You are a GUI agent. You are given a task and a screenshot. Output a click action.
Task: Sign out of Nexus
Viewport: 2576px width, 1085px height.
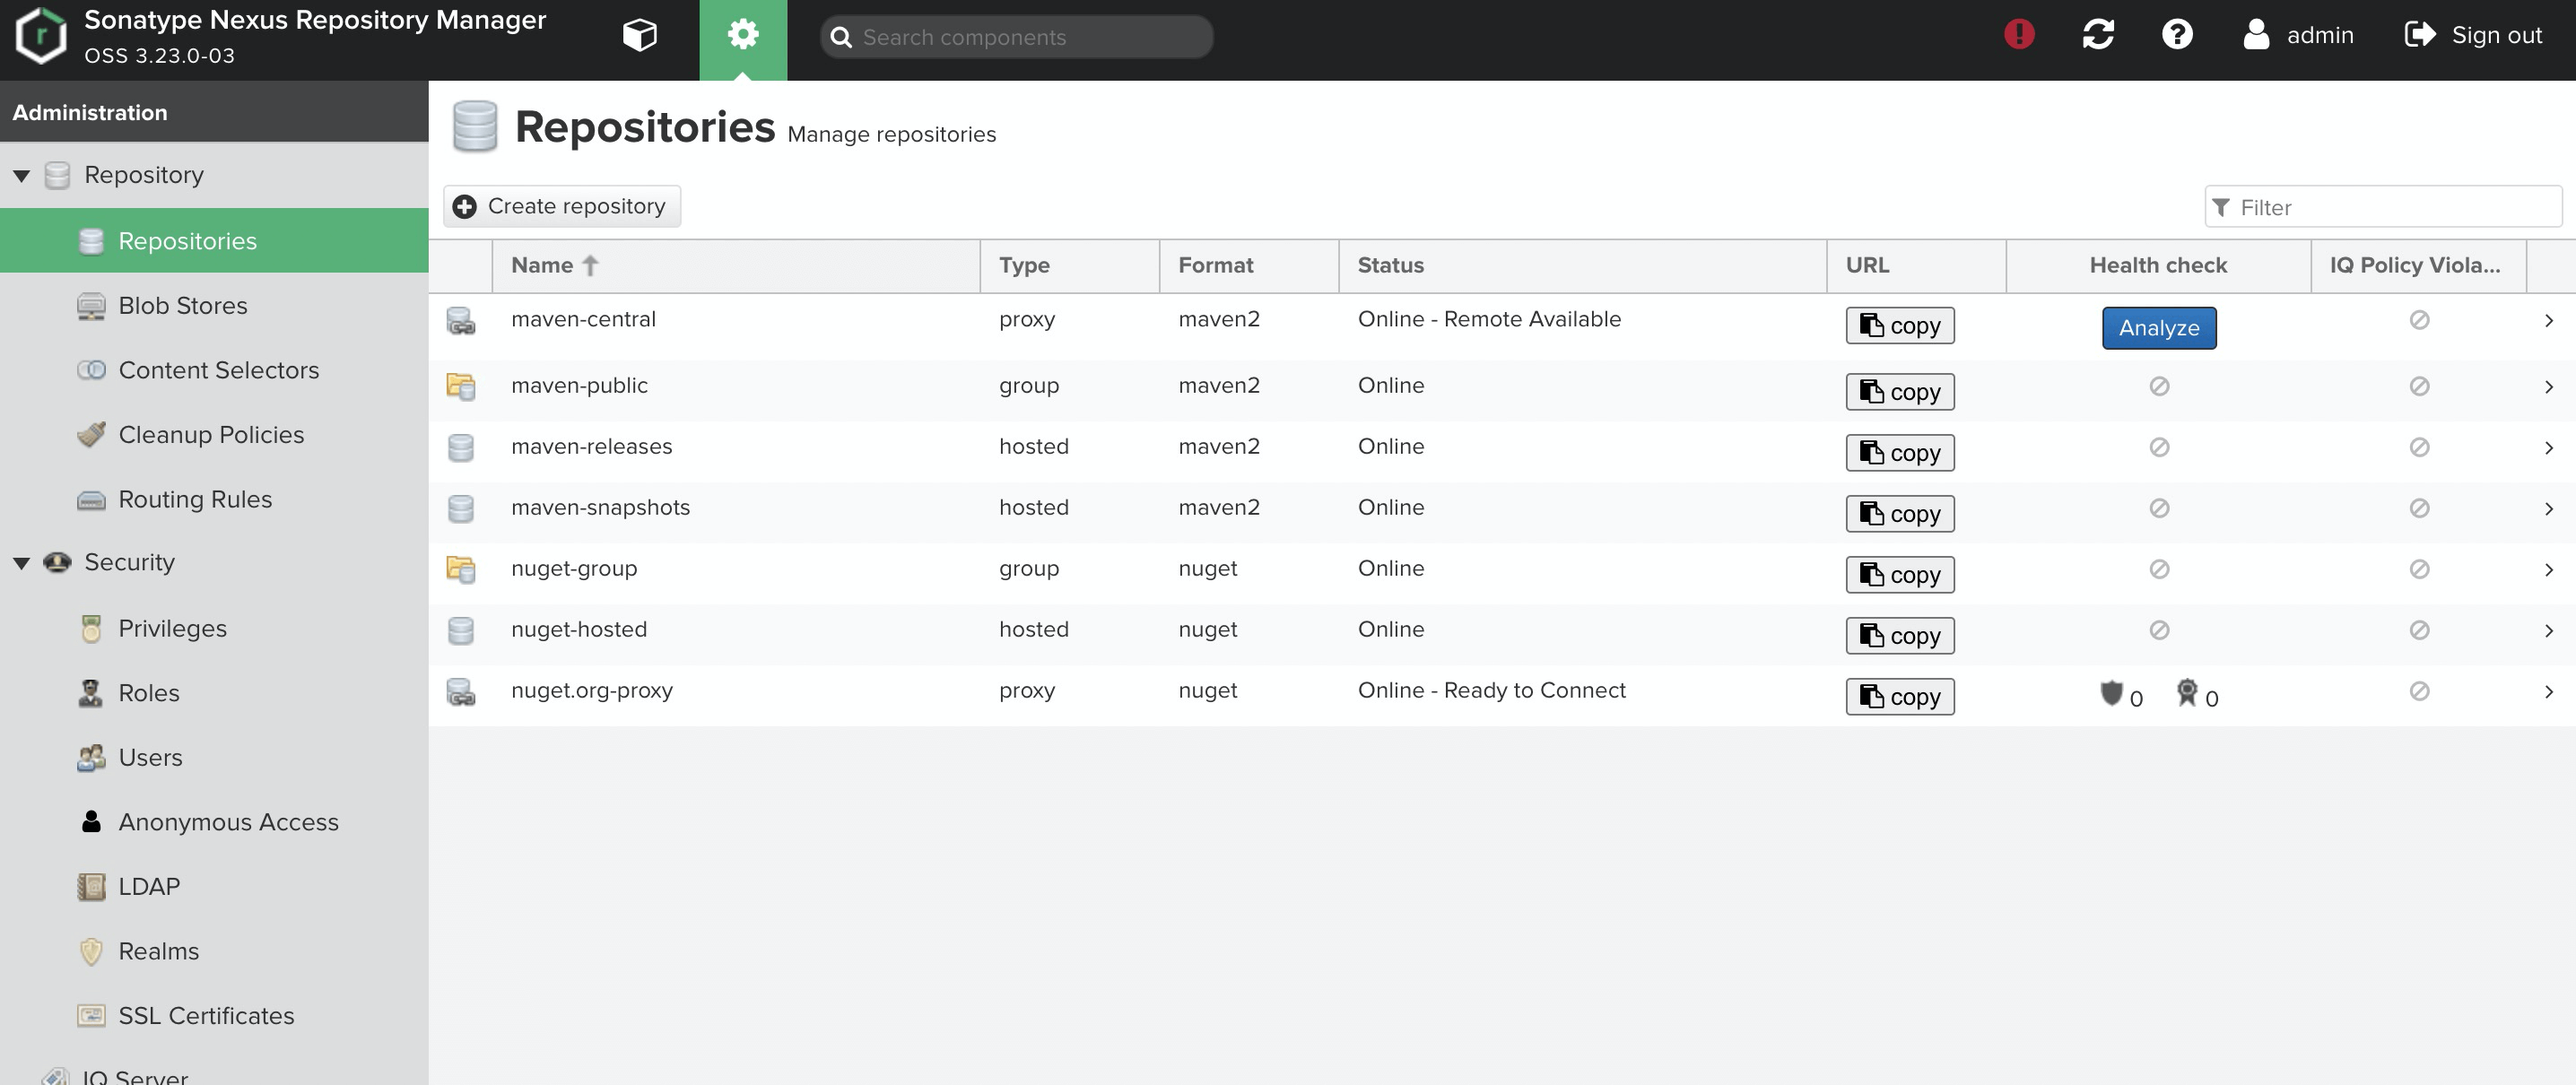(2473, 35)
